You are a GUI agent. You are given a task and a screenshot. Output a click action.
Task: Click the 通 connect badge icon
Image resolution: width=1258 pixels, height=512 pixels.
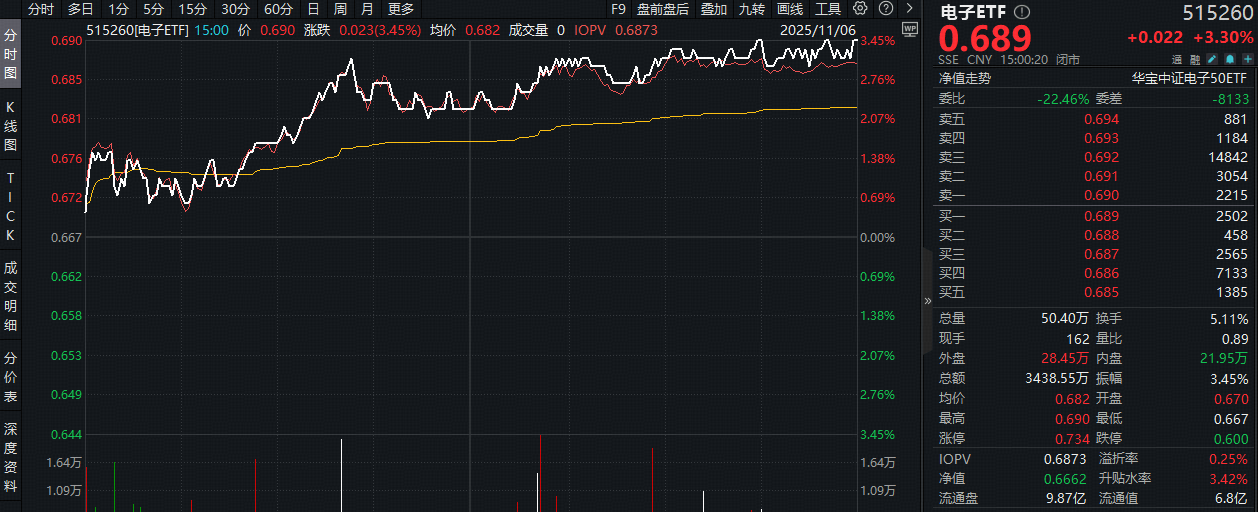pos(1178,60)
